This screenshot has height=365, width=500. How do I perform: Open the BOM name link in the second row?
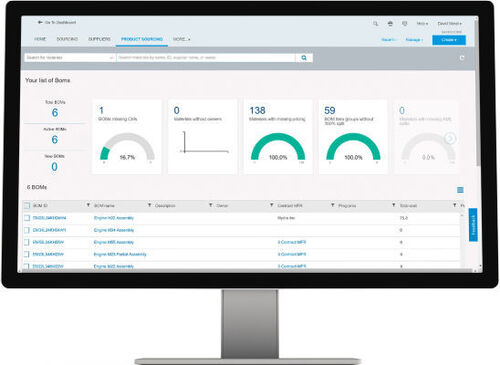tap(114, 230)
